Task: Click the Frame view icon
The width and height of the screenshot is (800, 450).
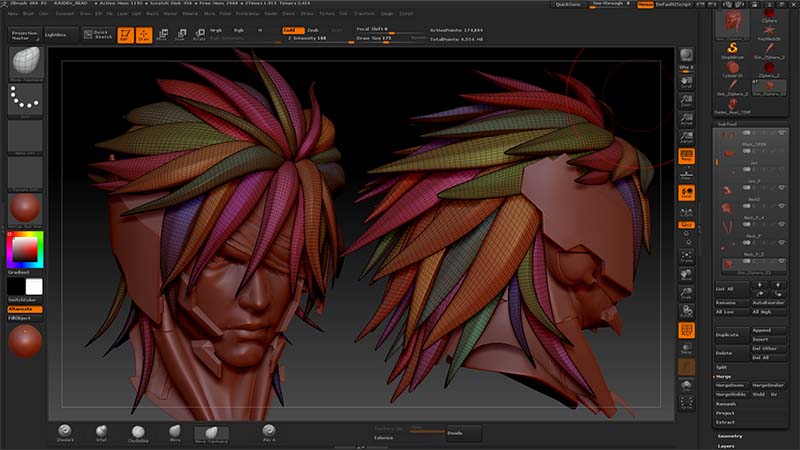Action: pyautogui.click(x=686, y=257)
